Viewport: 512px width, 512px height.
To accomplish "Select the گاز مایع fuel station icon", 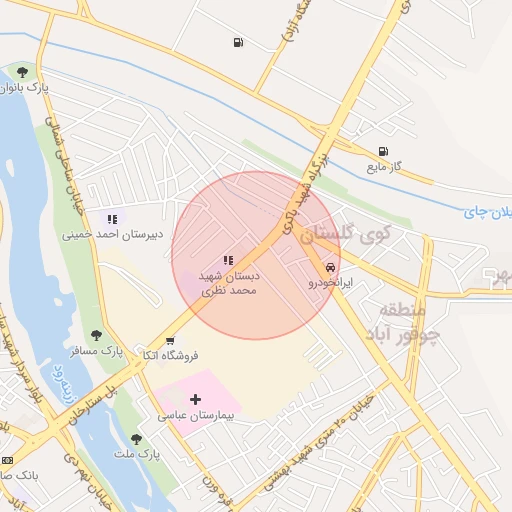I will point(383,151).
